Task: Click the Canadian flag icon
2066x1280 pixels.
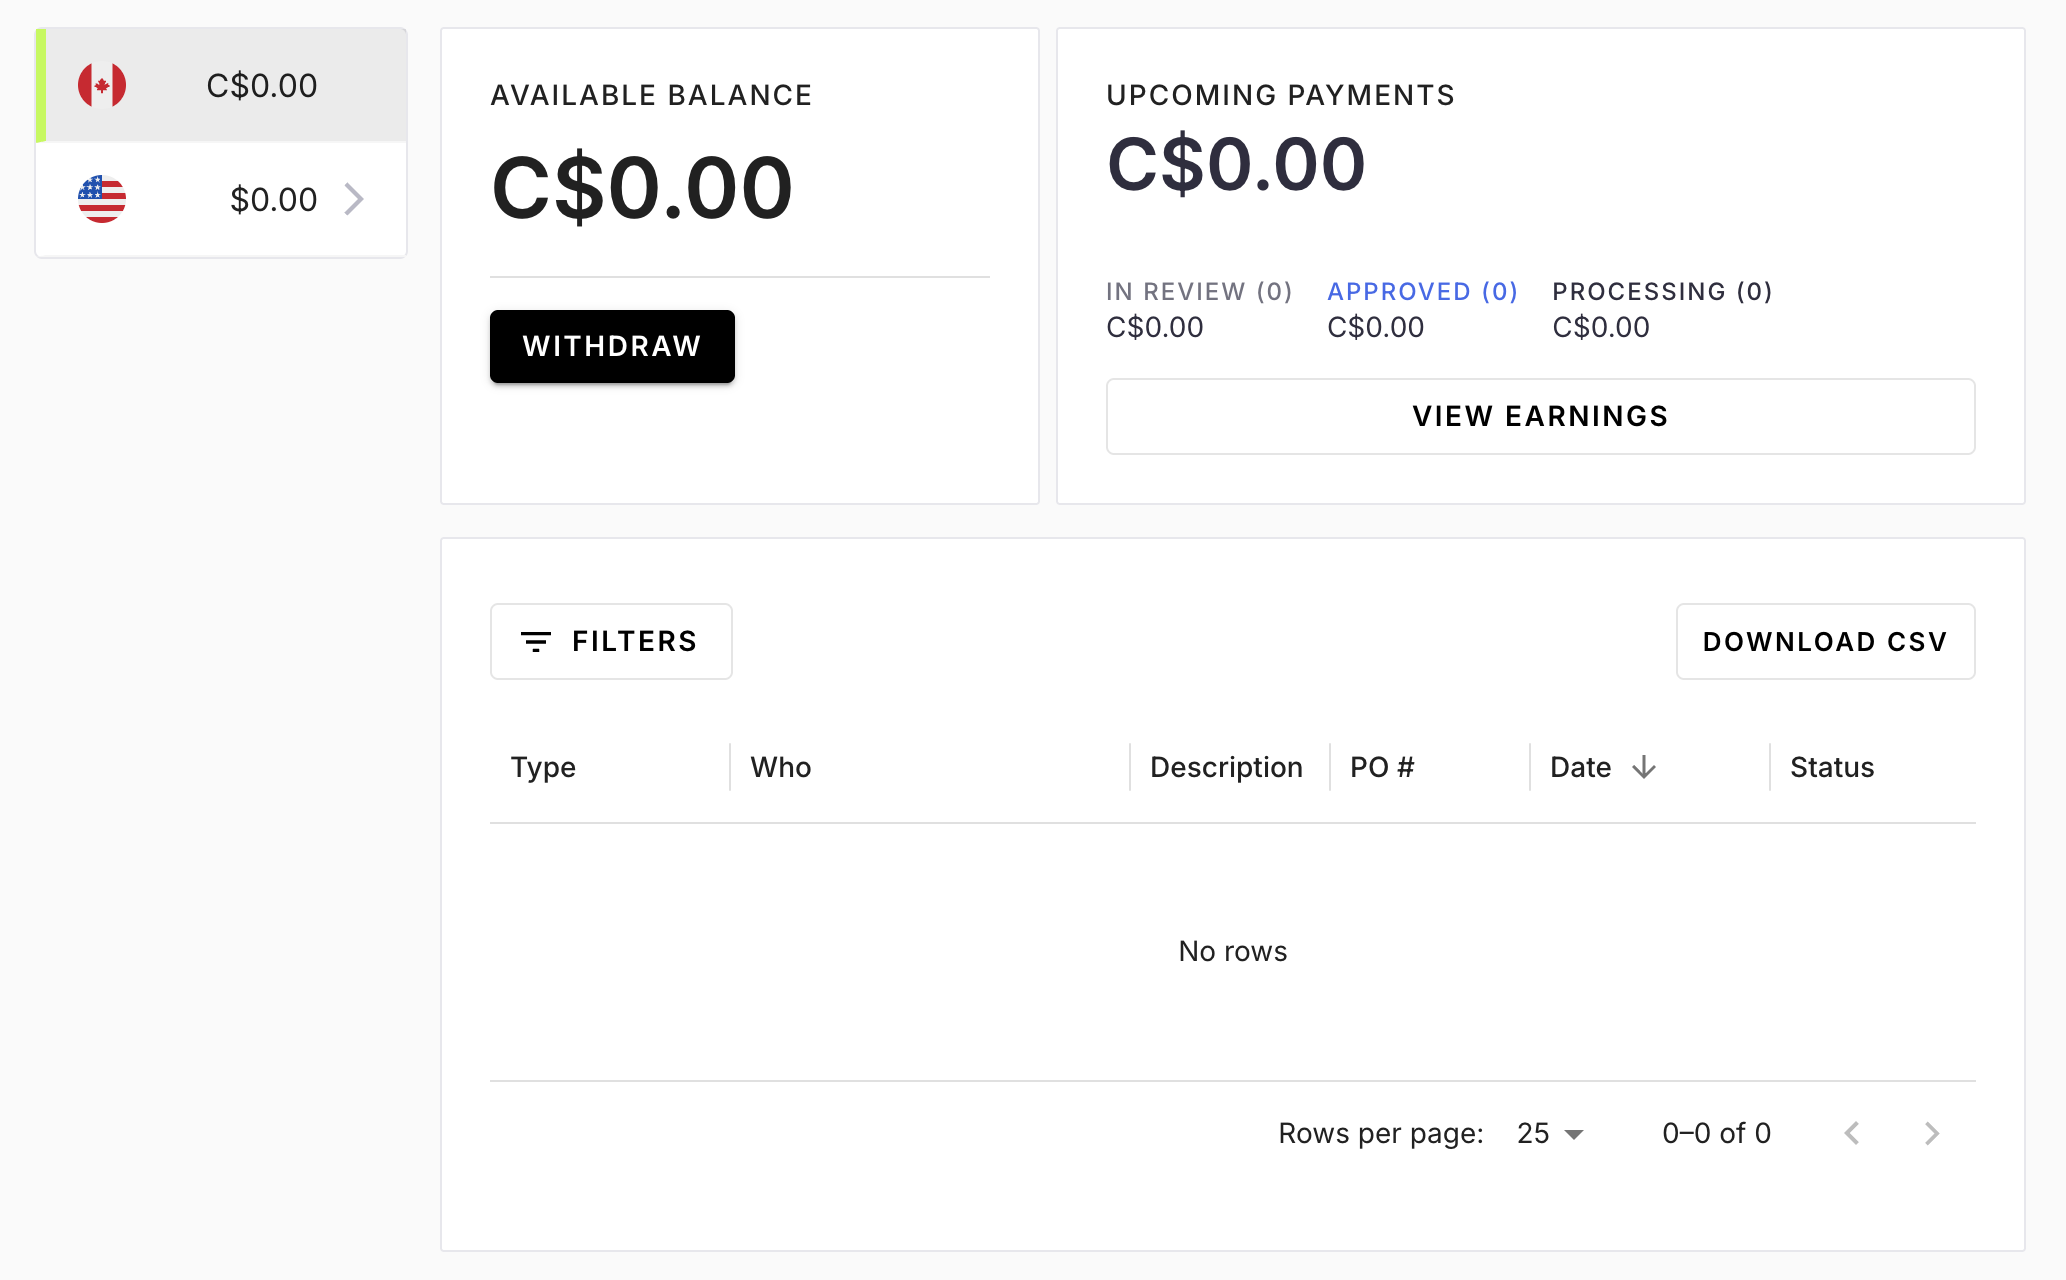Action: pyautogui.click(x=102, y=85)
